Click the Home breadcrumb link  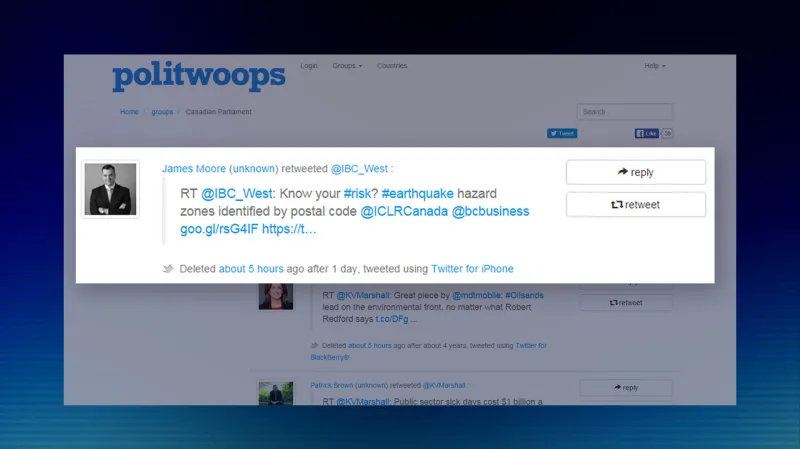(129, 112)
